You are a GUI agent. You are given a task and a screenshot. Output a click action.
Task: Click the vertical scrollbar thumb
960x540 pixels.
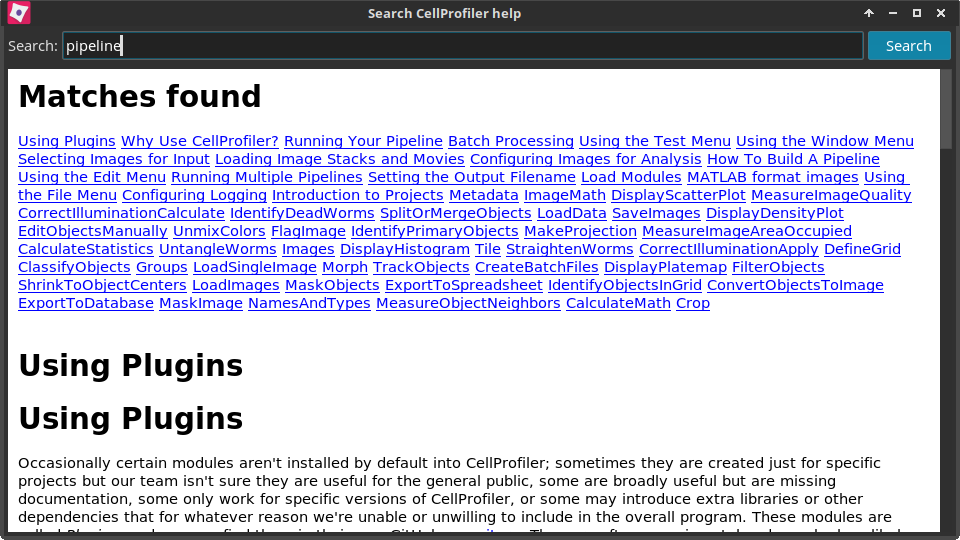(x=946, y=108)
